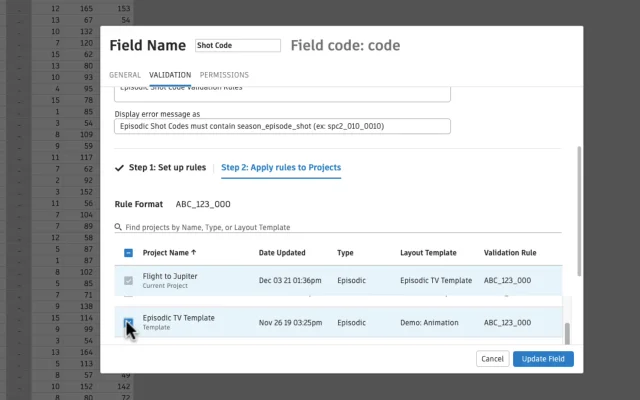Viewport: 640px width, 400px height.
Task: Open the Permissions tab
Action: pyautogui.click(x=224, y=75)
